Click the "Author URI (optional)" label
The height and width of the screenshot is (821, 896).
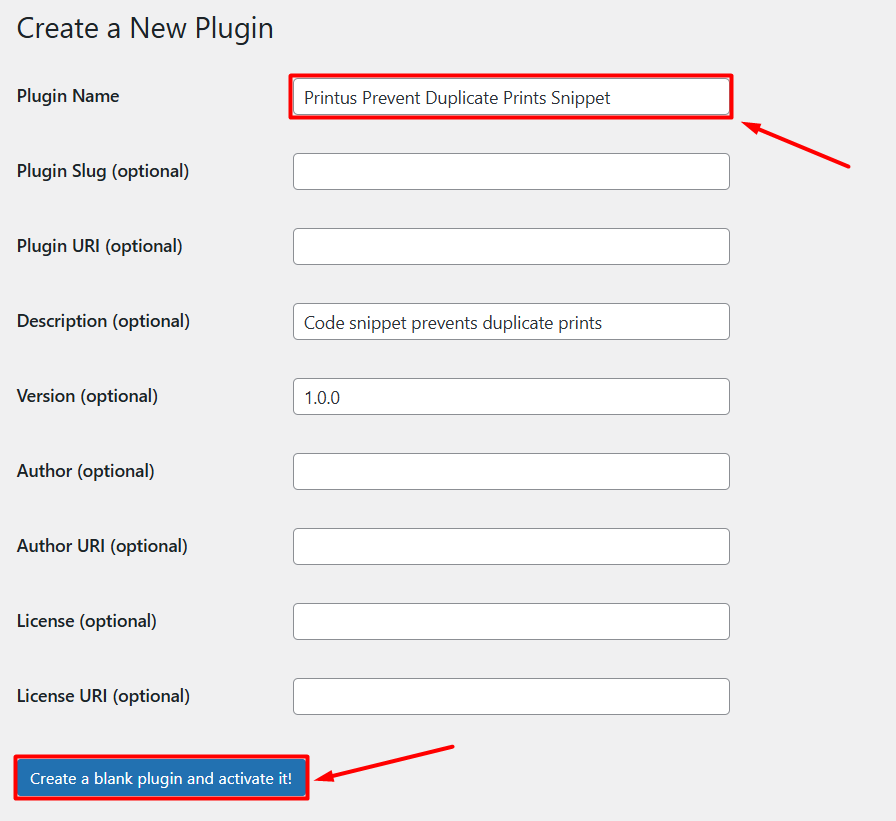102,546
